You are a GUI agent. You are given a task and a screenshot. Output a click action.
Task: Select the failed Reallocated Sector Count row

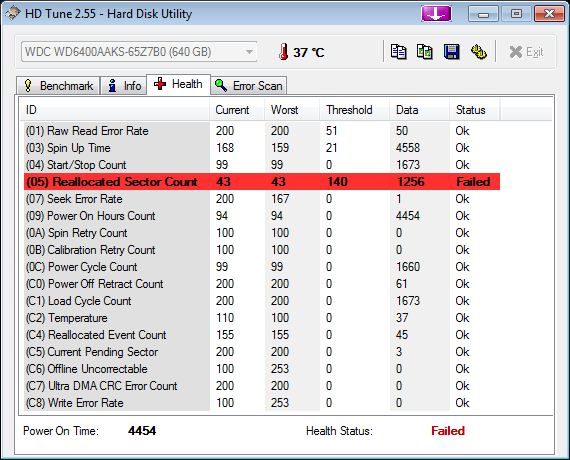coord(262,181)
